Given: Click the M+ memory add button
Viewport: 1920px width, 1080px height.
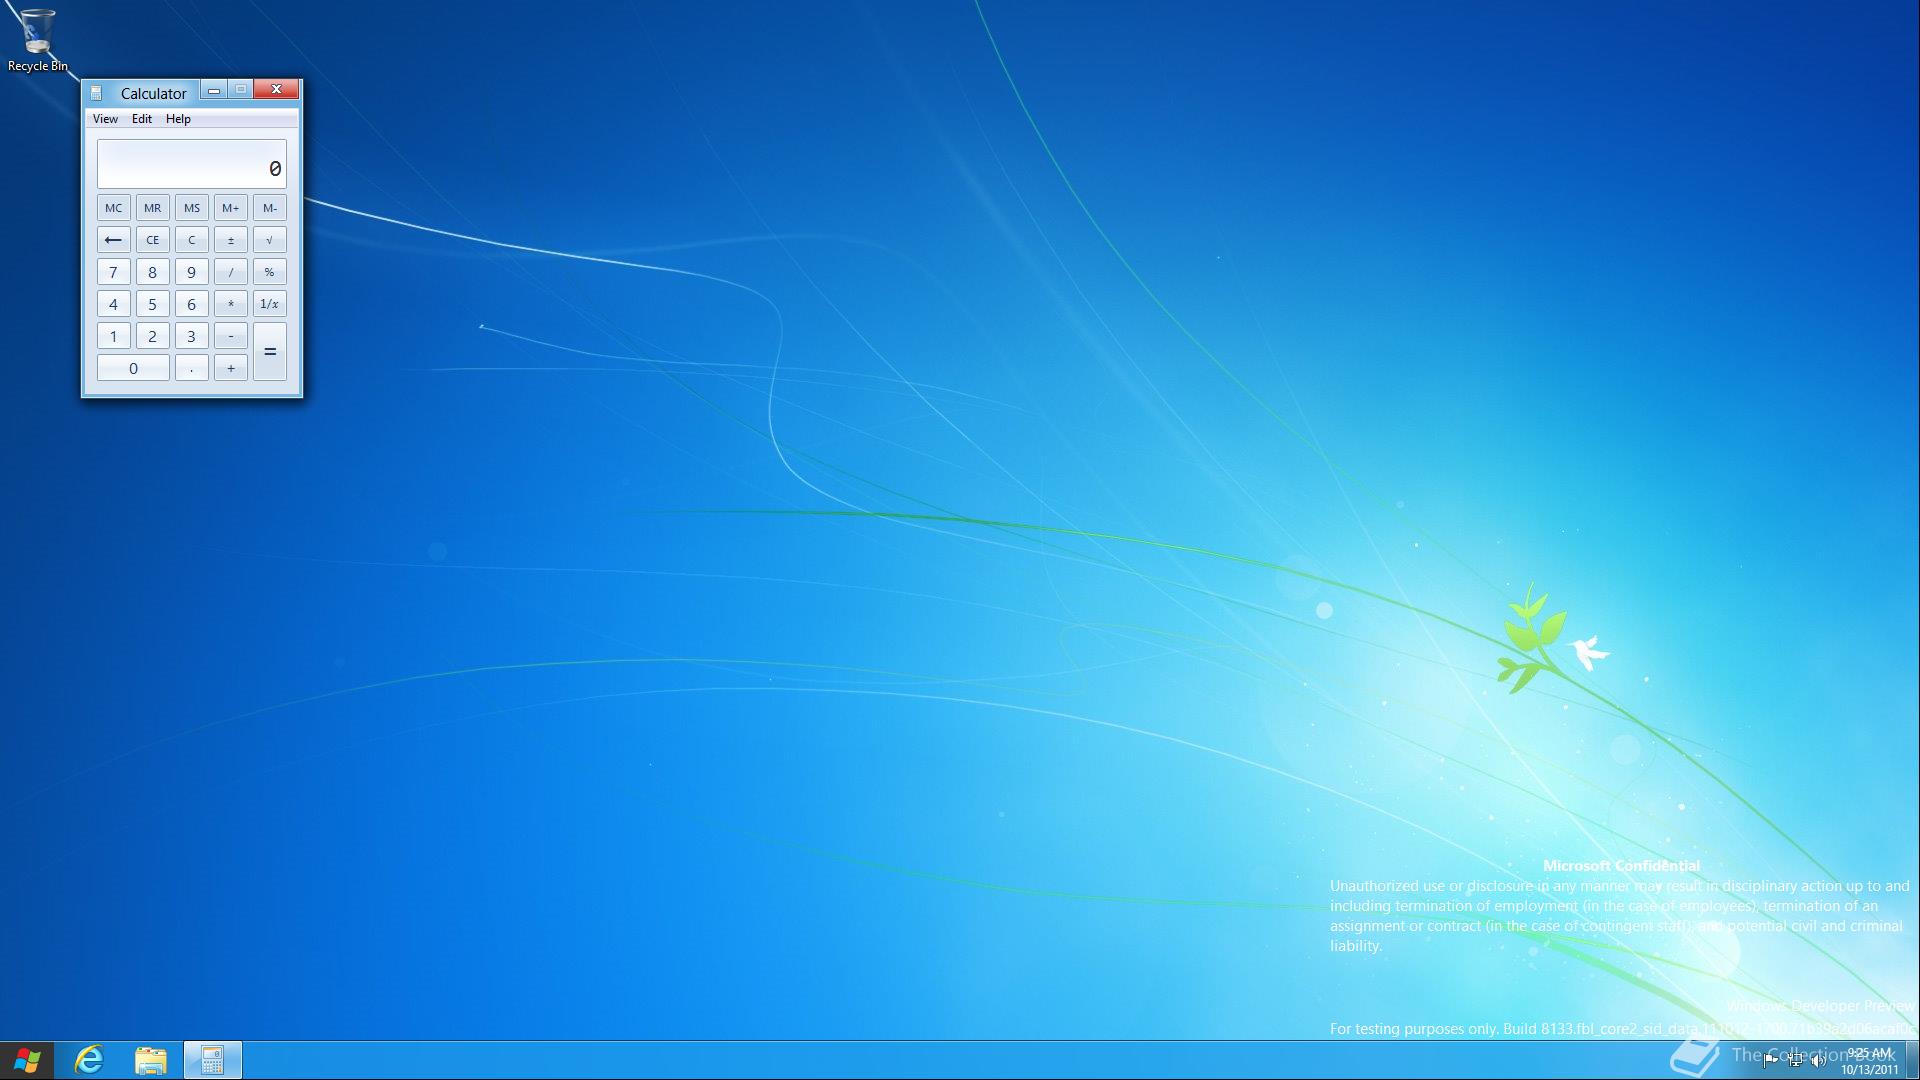Looking at the screenshot, I should pyautogui.click(x=231, y=208).
